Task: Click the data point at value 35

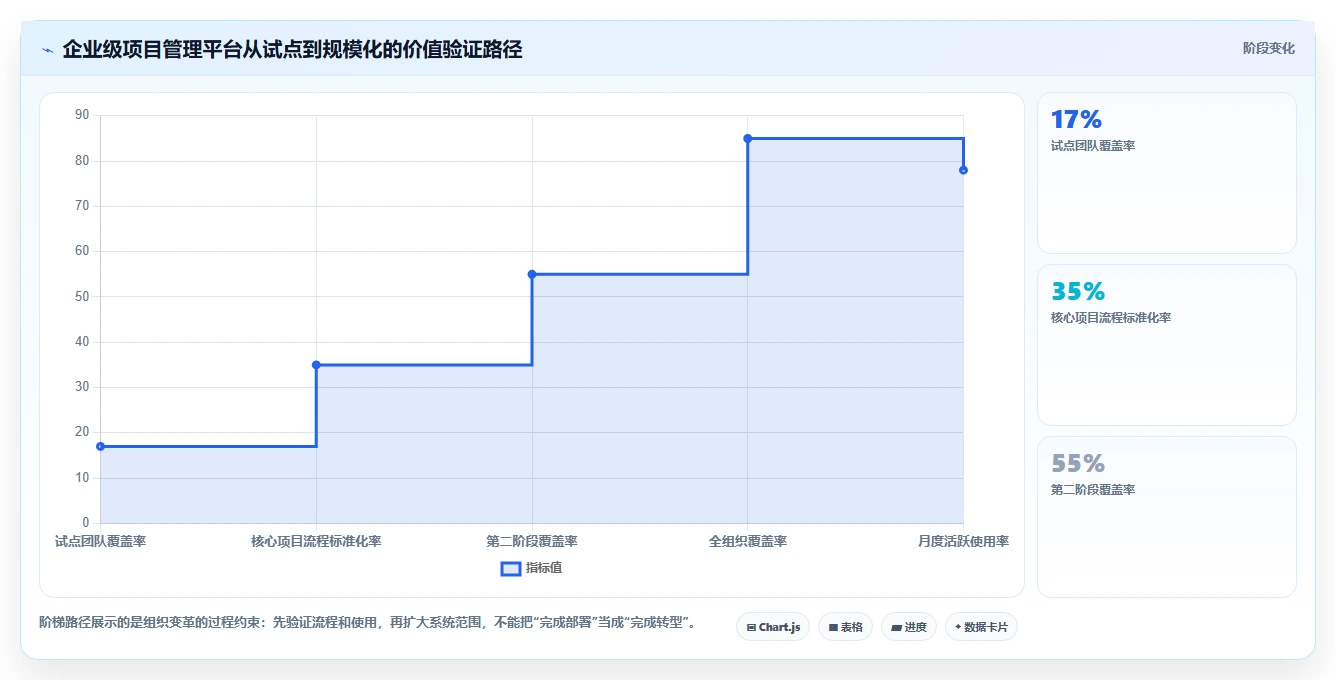Action: tap(316, 365)
